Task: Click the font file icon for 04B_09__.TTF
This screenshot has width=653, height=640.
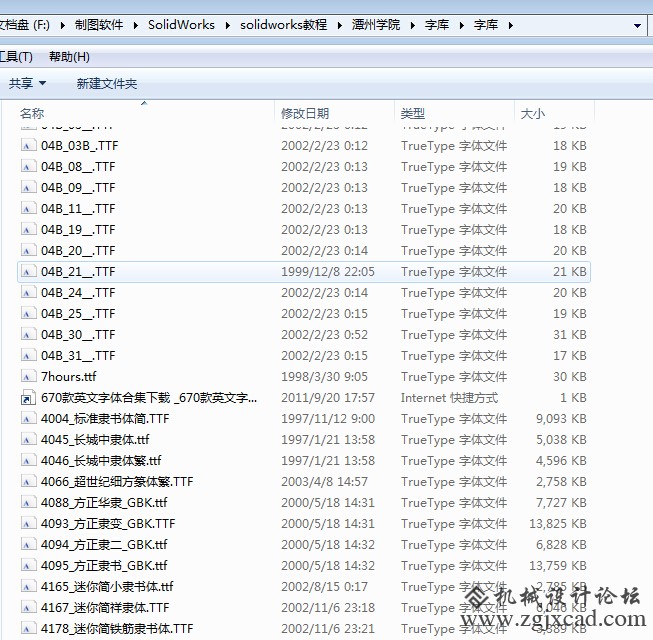Action: tap(28, 187)
